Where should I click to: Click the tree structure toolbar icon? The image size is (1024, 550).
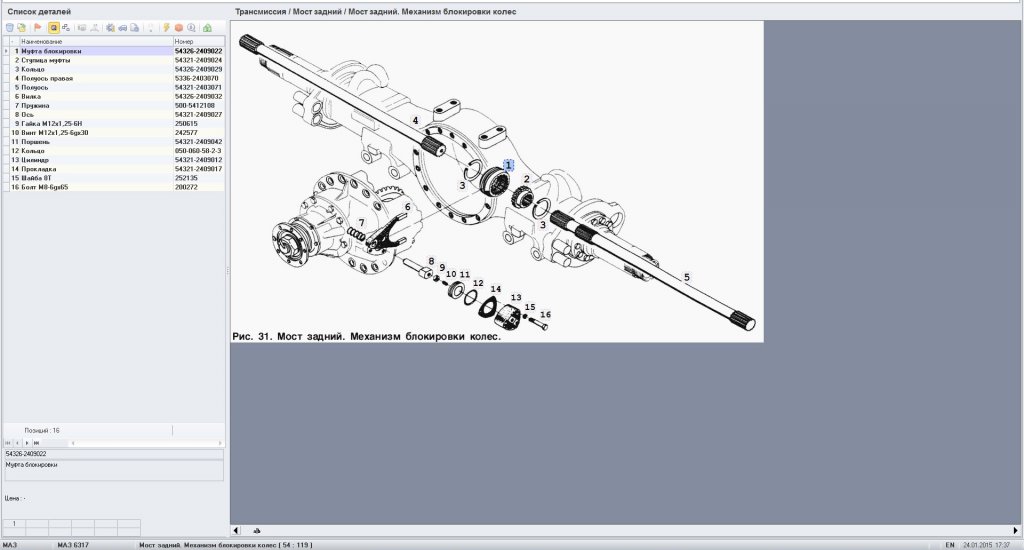pos(66,27)
